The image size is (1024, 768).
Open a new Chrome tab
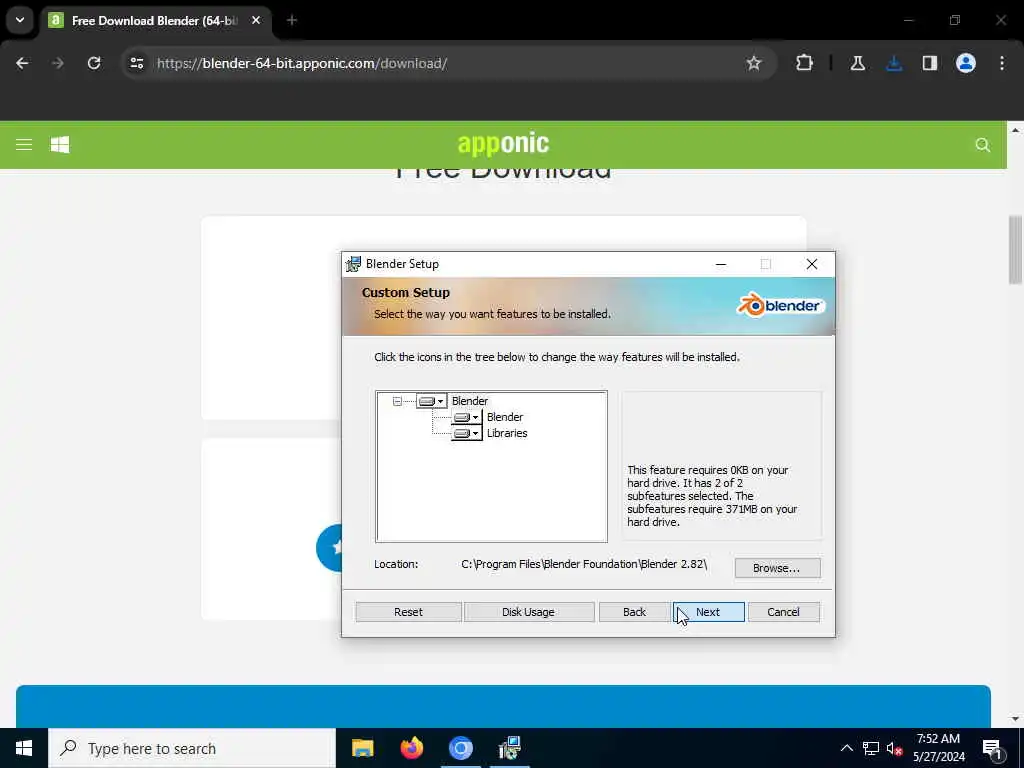click(x=292, y=20)
